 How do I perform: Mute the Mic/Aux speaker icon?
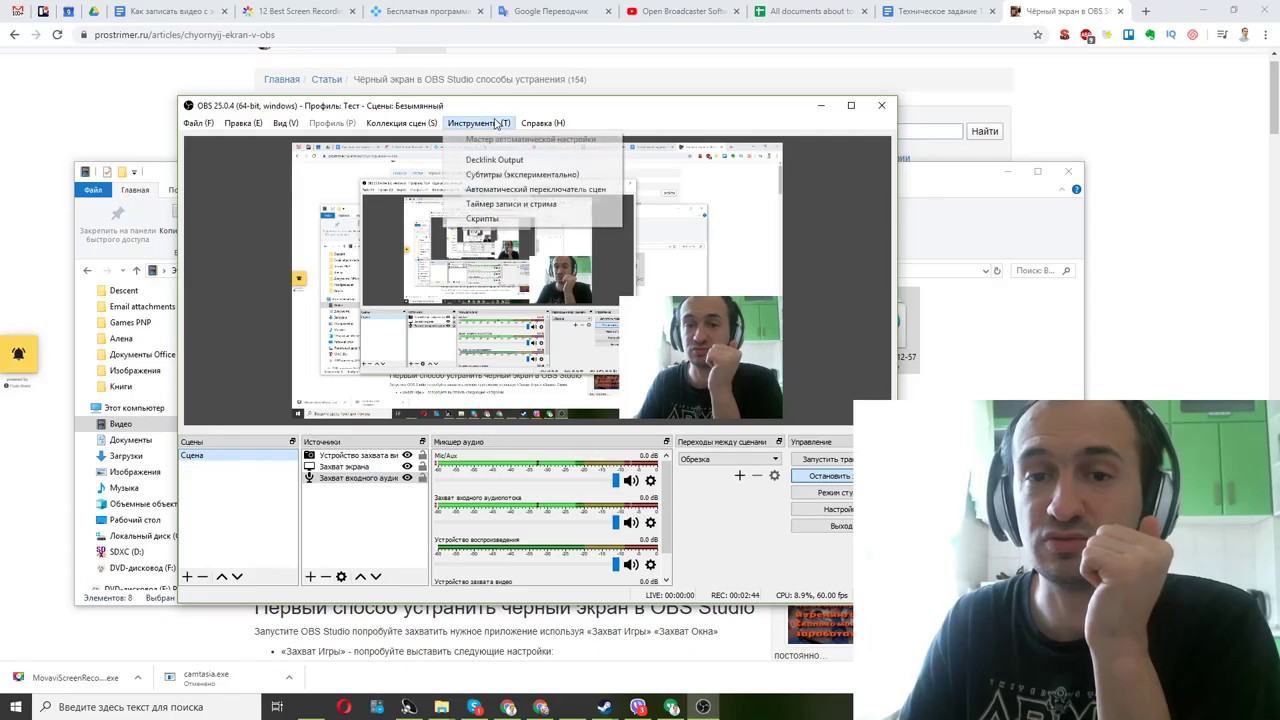[x=631, y=481]
